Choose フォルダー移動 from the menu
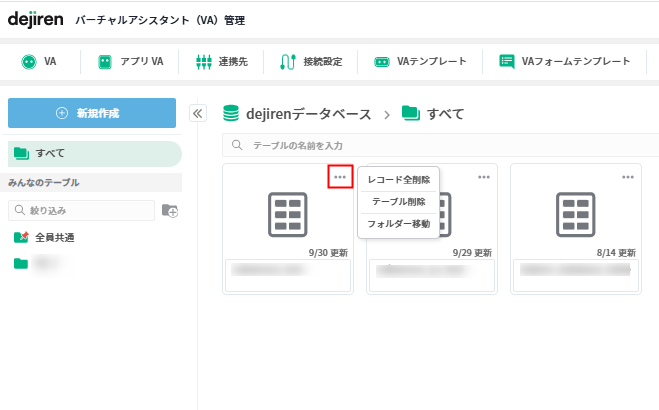The width and height of the screenshot is (659, 410). pyautogui.click(x=398, y=224)
